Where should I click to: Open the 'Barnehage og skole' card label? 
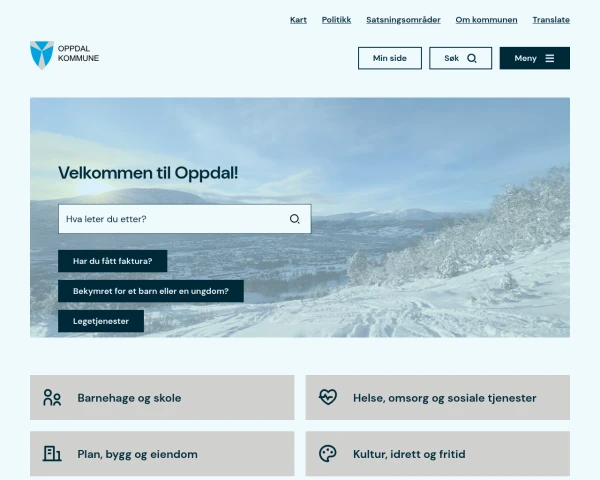coord(129,398)
